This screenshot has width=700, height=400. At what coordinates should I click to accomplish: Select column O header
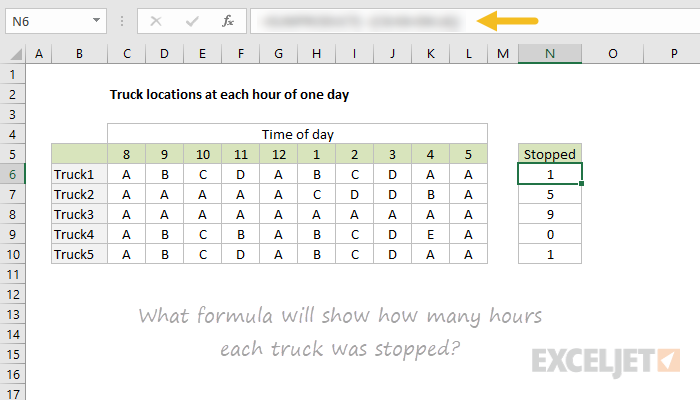[x=612, y=54]
